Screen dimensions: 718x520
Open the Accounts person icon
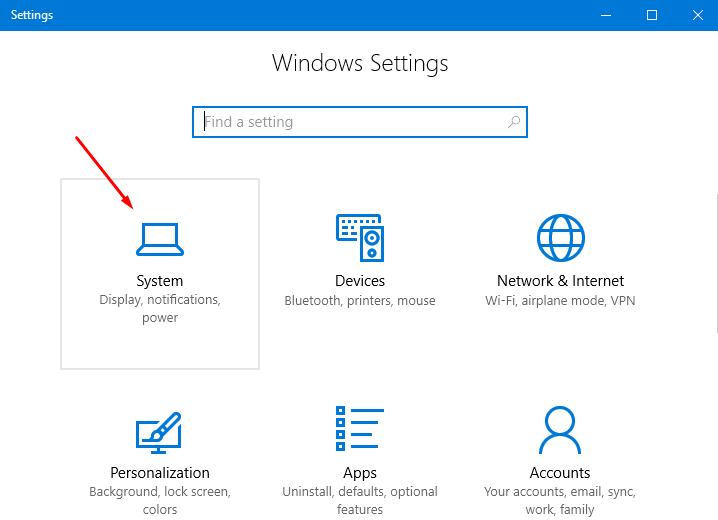point(560,430)
